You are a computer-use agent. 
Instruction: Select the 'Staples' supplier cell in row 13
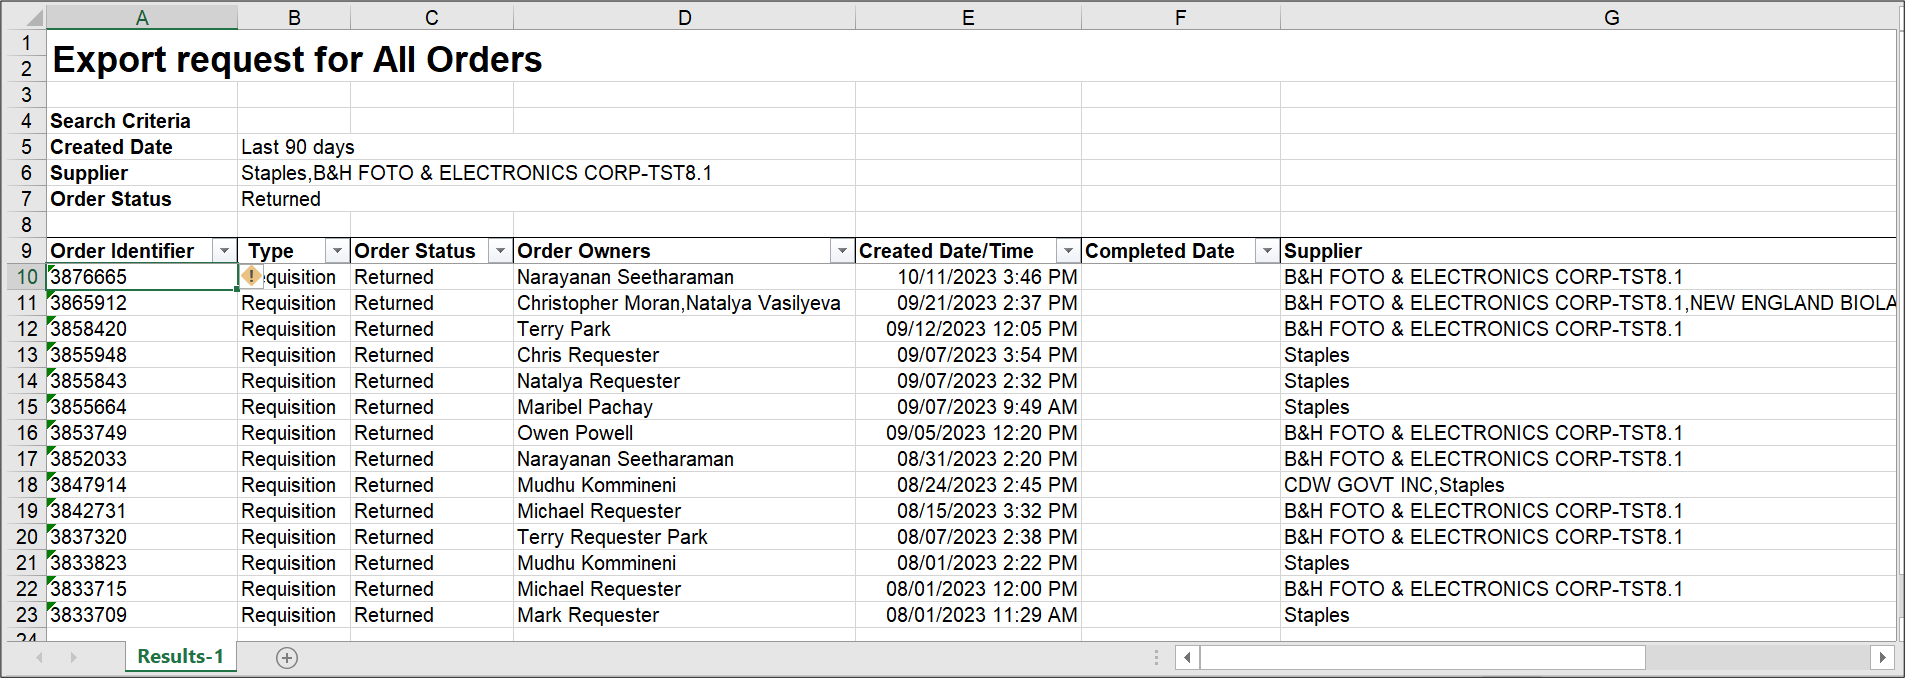[1589, 355]
